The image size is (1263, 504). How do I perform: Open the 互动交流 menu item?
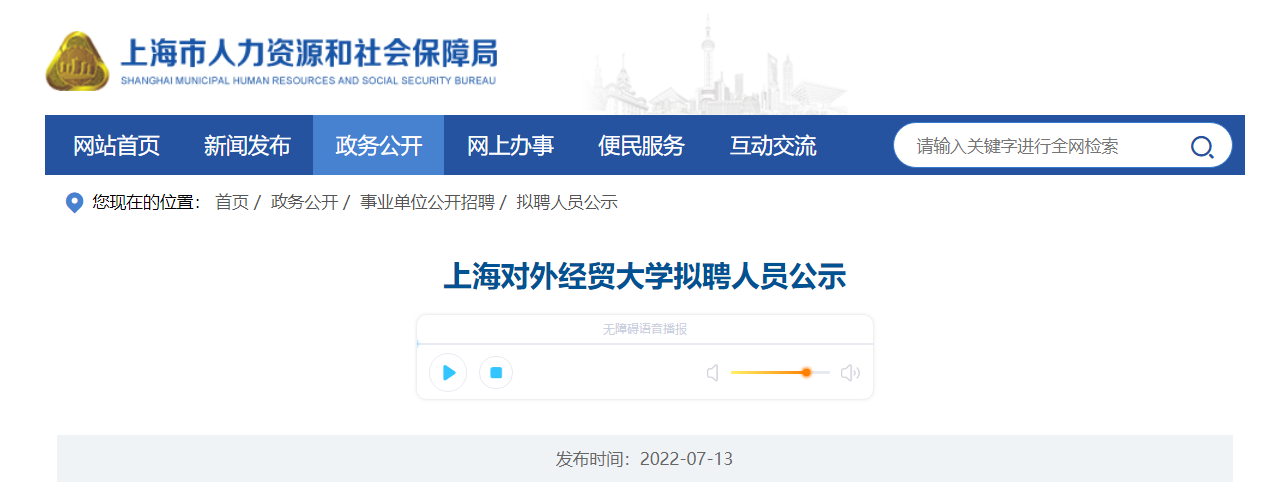(773, 146)
